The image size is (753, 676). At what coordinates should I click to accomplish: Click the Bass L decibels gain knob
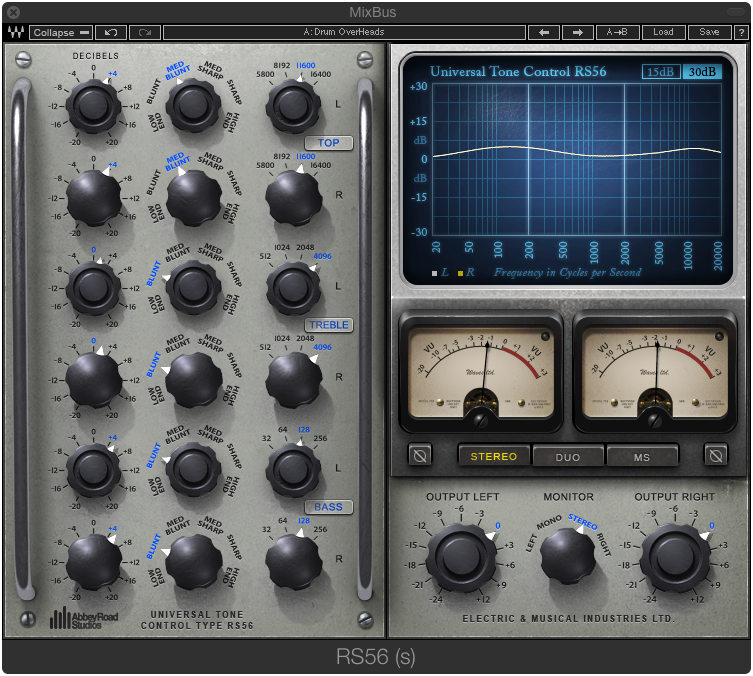click(93, 470)
